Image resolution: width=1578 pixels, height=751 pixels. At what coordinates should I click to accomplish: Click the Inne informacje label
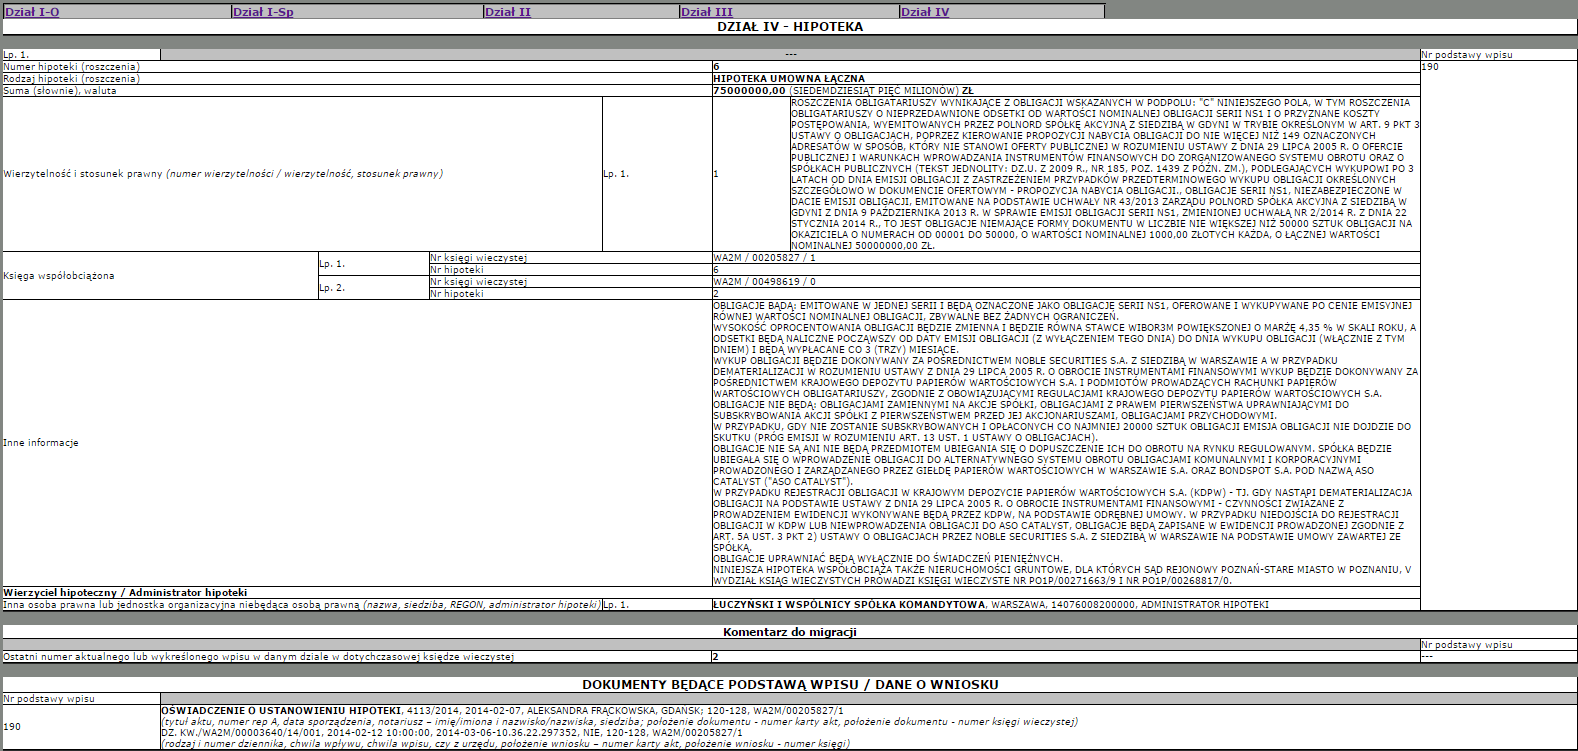41,443
